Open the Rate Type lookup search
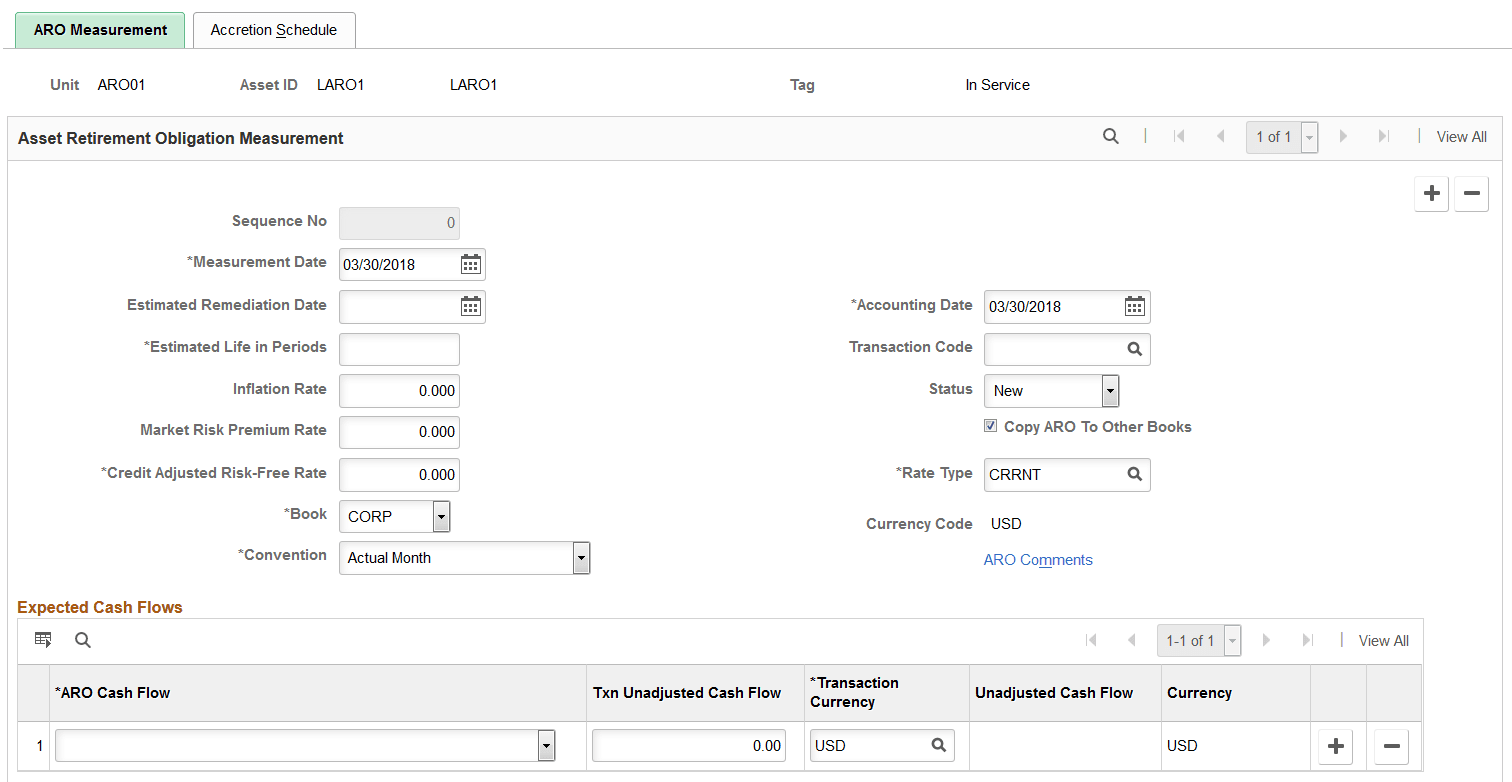 click(x=1134, y=474)
